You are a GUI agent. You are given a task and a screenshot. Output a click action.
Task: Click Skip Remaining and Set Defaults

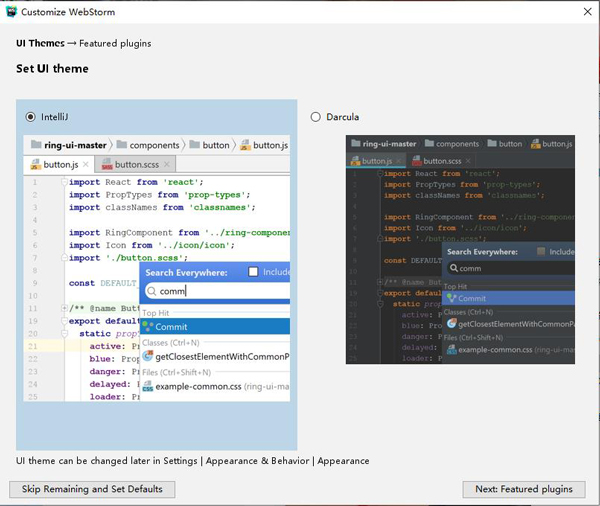tap(92, 489)
